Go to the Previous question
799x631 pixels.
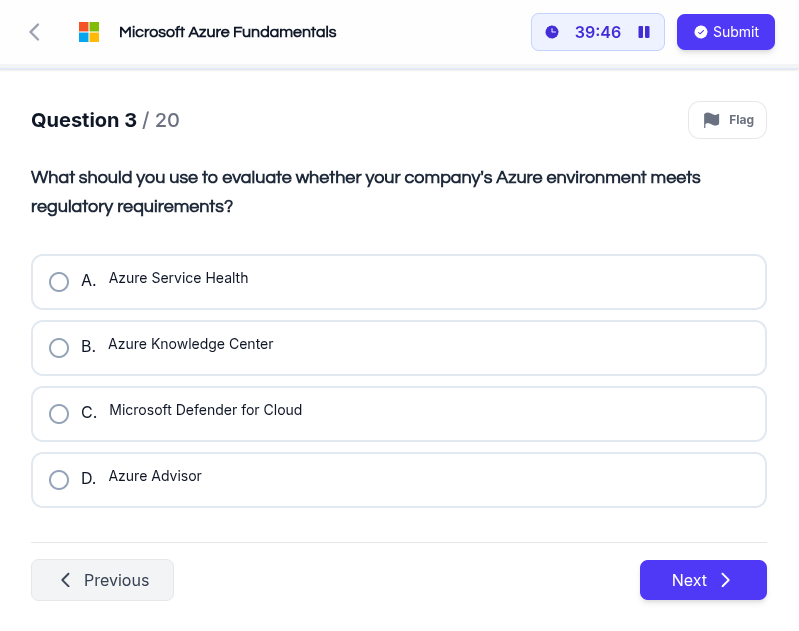102,580
